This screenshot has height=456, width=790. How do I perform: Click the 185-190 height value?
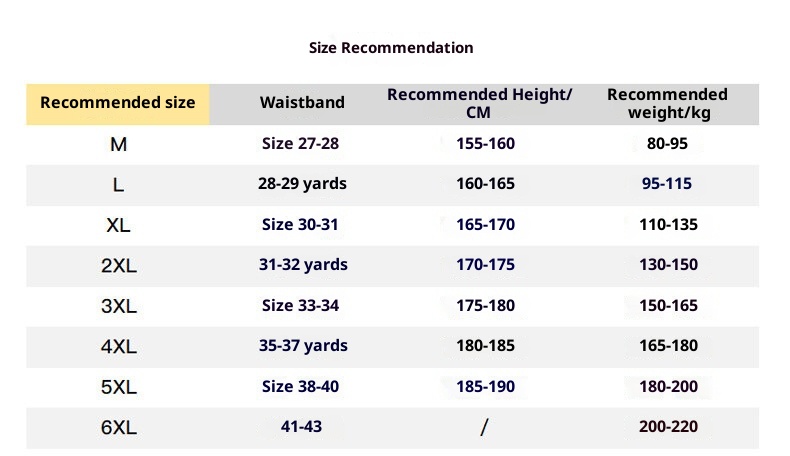[x=485, y=386]
